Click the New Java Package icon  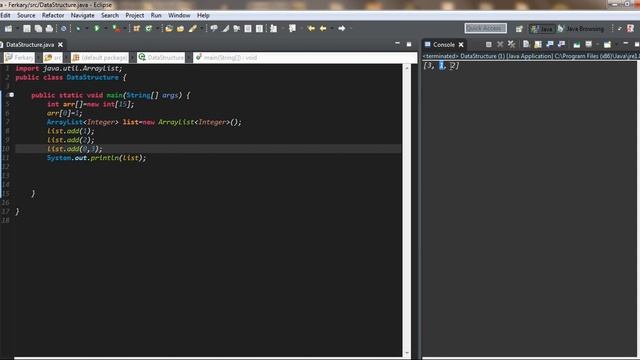(136, 29)
